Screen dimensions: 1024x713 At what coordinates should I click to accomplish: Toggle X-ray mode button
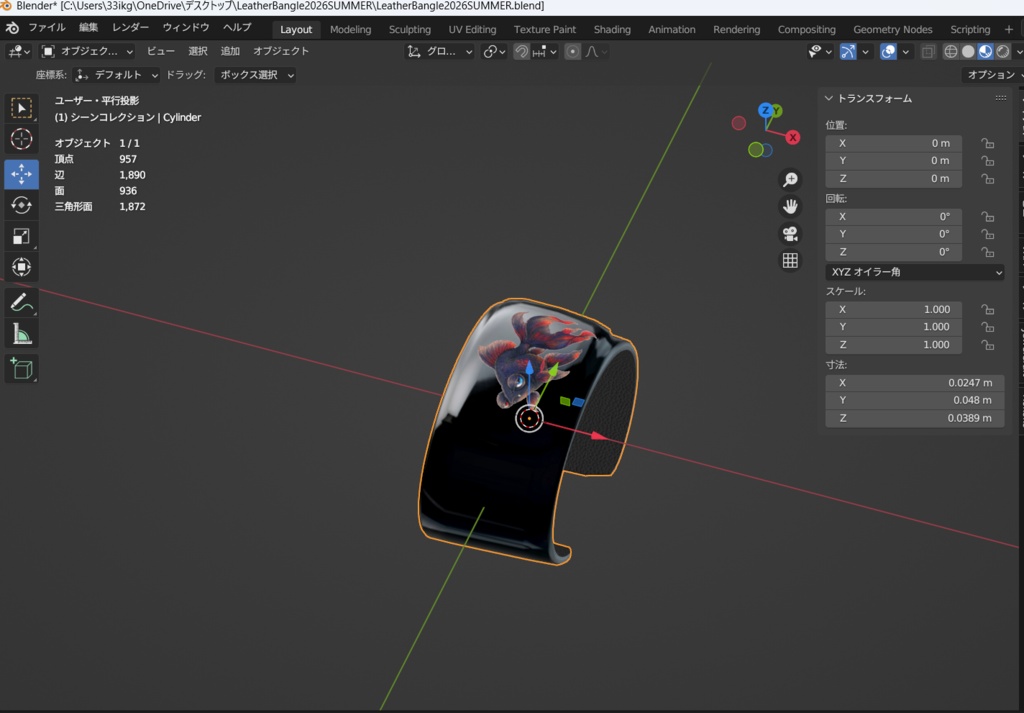click(x=928, y=52)
